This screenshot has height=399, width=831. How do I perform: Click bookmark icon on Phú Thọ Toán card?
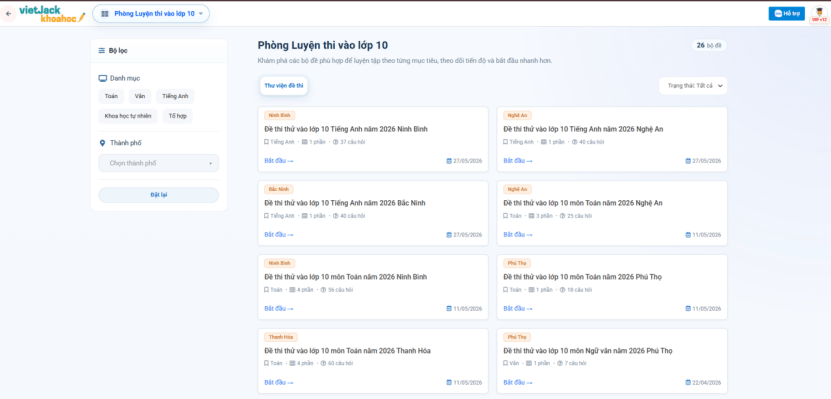click(x=506, y=290)
